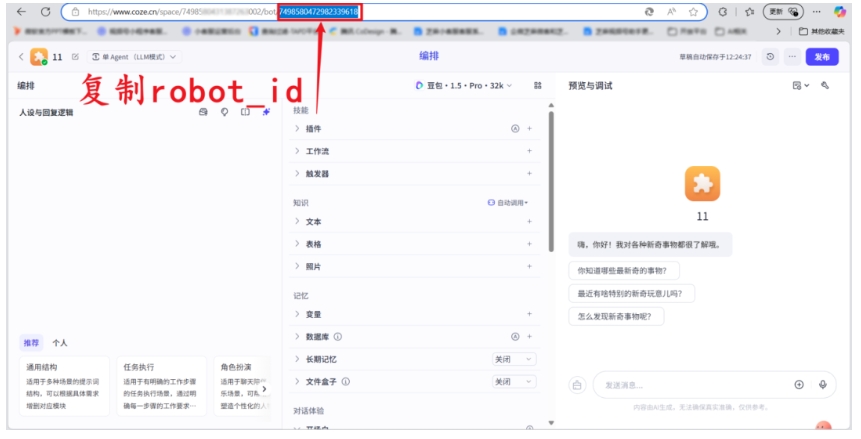The width and height of the screenshot is (861, 439).
Task: Click the auto-add icon in 插件 row
Action: 515,129
